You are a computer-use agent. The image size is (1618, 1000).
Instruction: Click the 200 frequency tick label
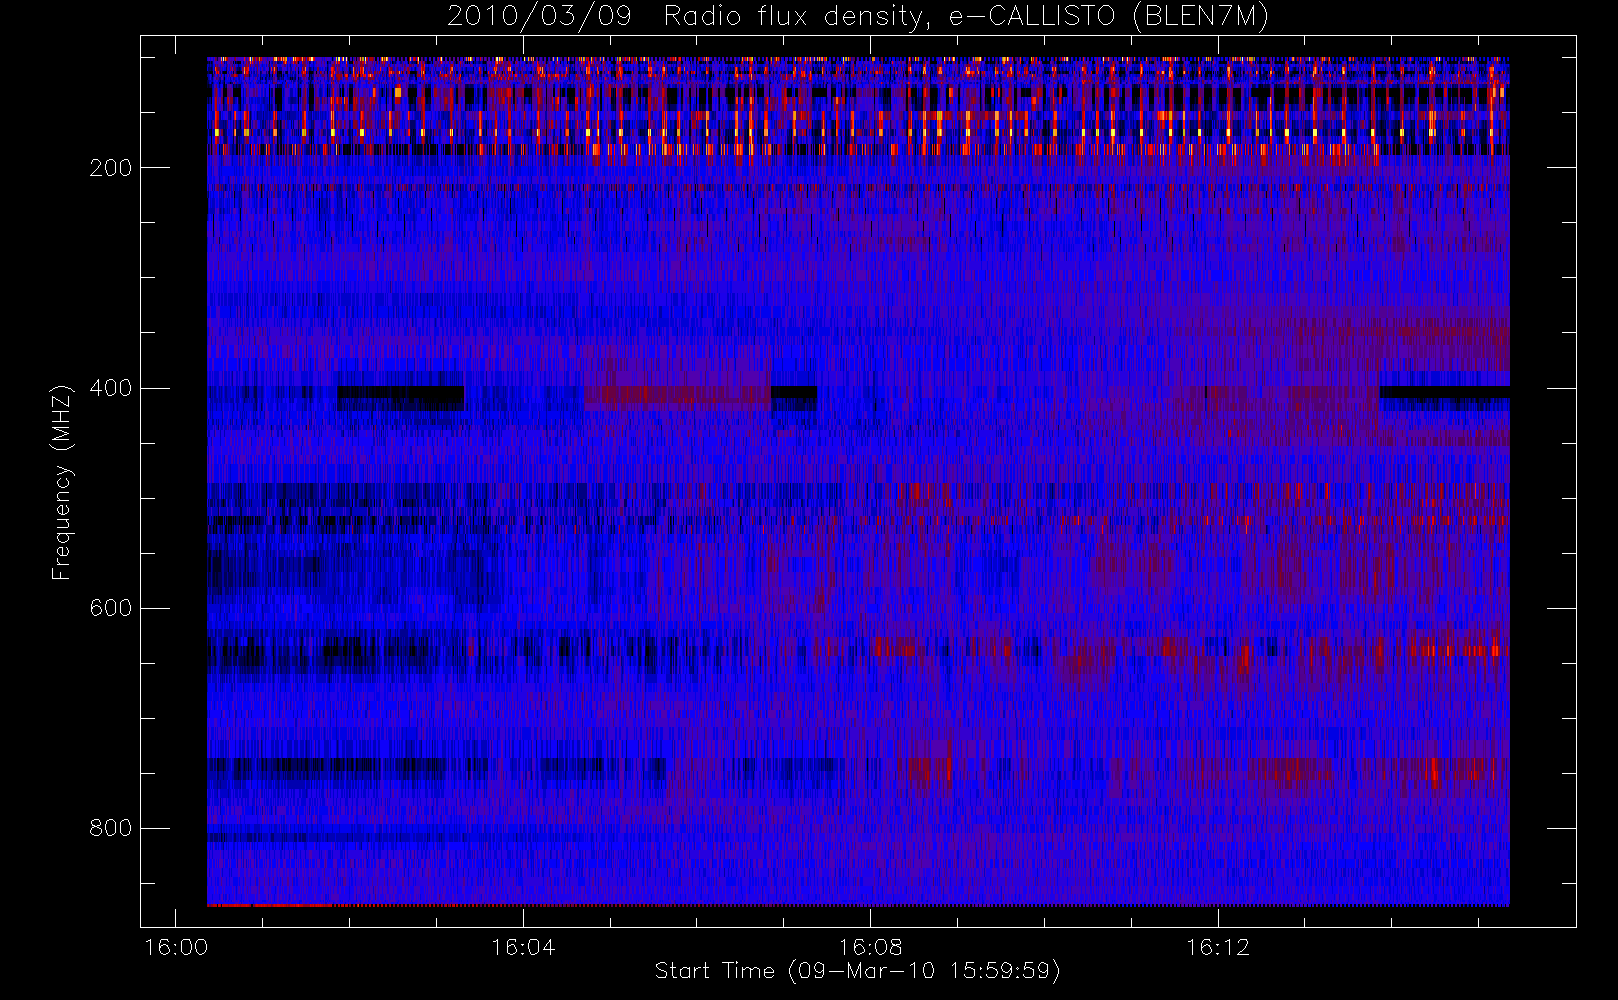click(x=110, y=168)
